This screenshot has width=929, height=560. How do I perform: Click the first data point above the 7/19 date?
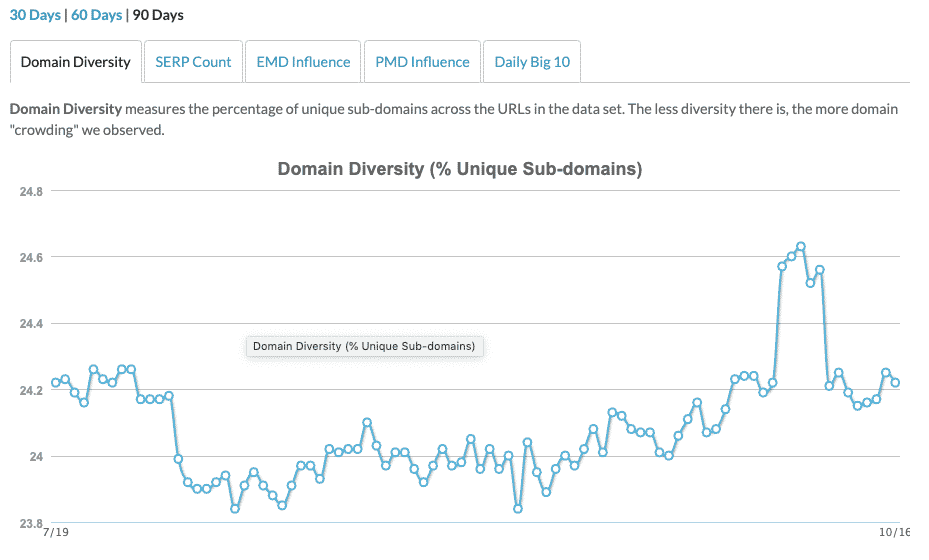point(56,382)
